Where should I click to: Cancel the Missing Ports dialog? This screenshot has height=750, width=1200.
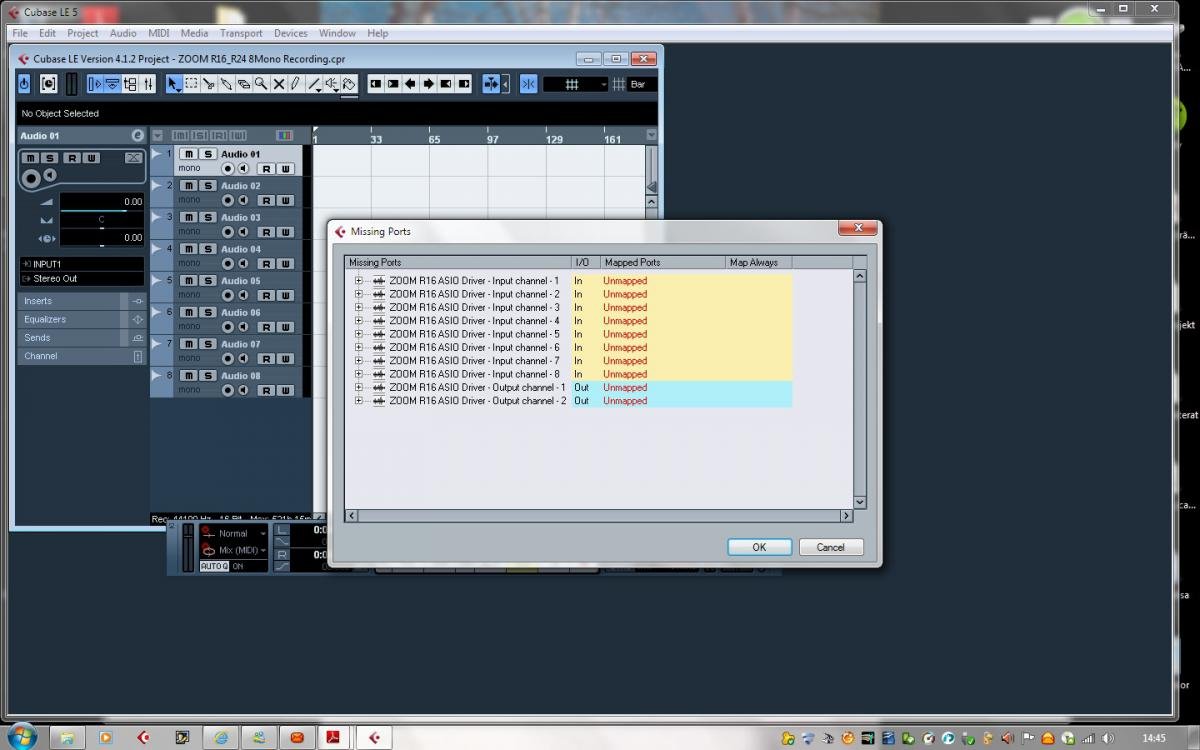830,547
